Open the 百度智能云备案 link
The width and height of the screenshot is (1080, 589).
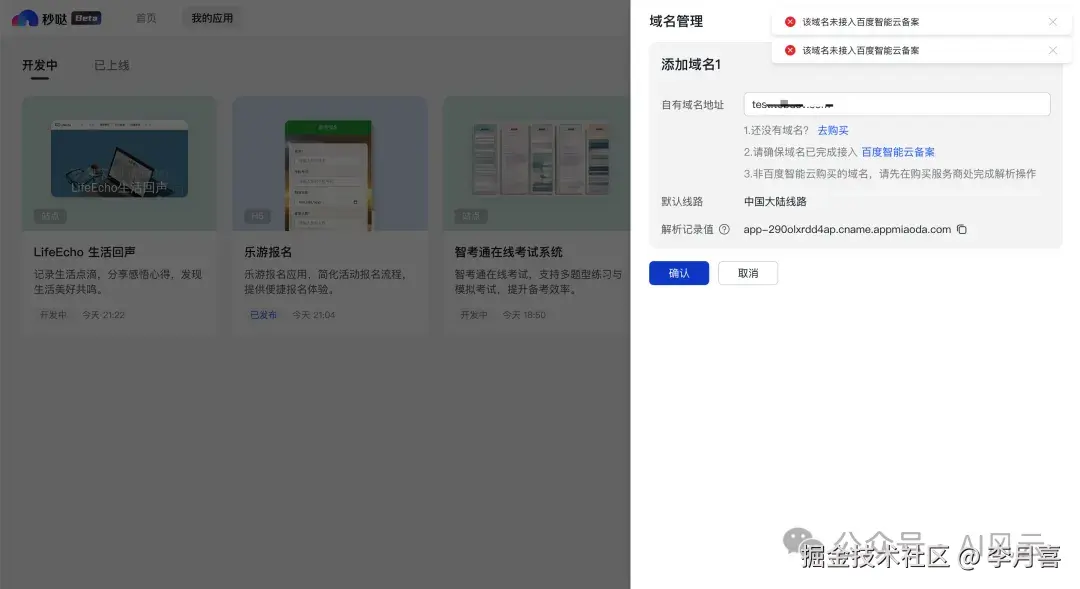coord(900,151)
